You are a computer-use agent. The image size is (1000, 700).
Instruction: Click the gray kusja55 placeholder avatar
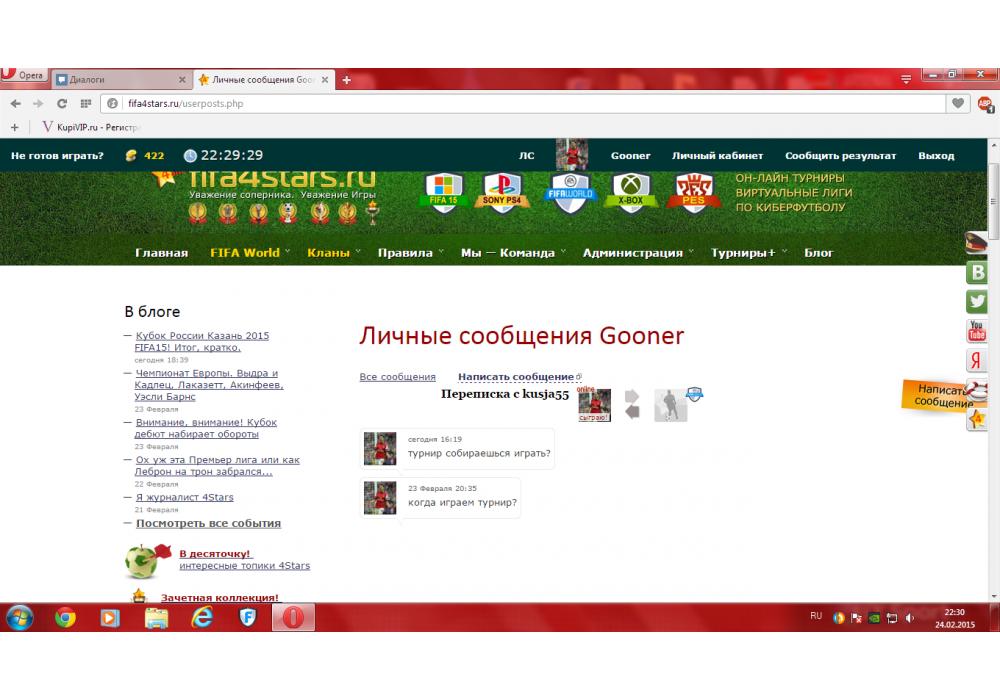[x=670, y=405]
